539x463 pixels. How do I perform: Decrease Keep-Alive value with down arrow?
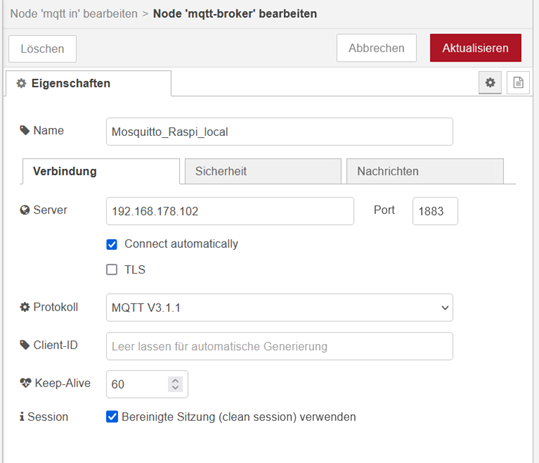(175, 387)
